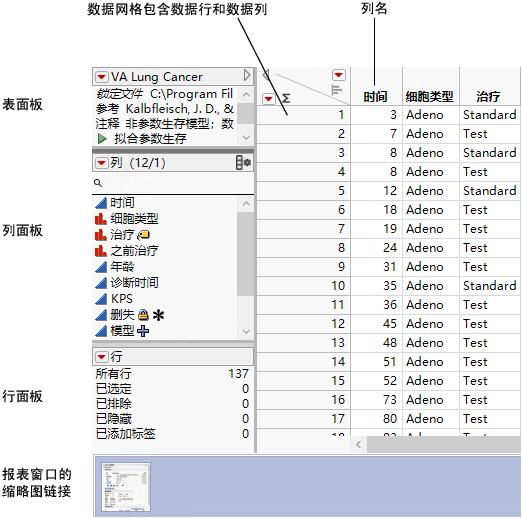
Task: Select row number 5 in the grid
Action: [303, 191]
